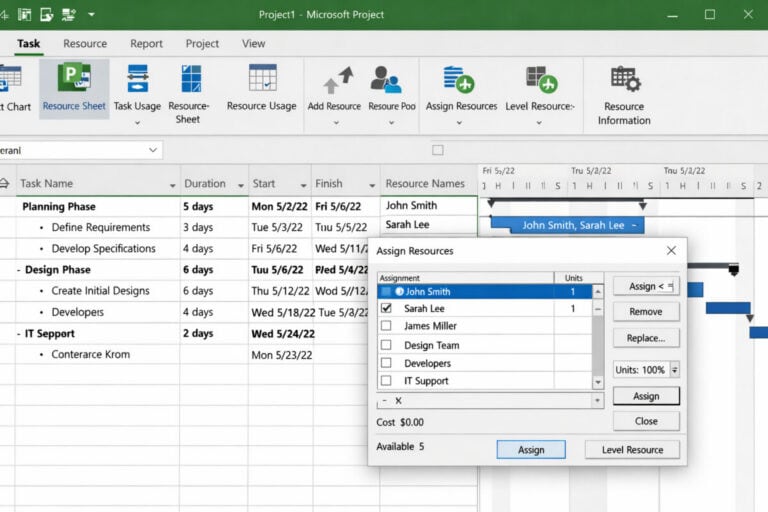The image size is (768, 512).
Task: Click the Add Resource icon
Action: click(x=338, y=79)
